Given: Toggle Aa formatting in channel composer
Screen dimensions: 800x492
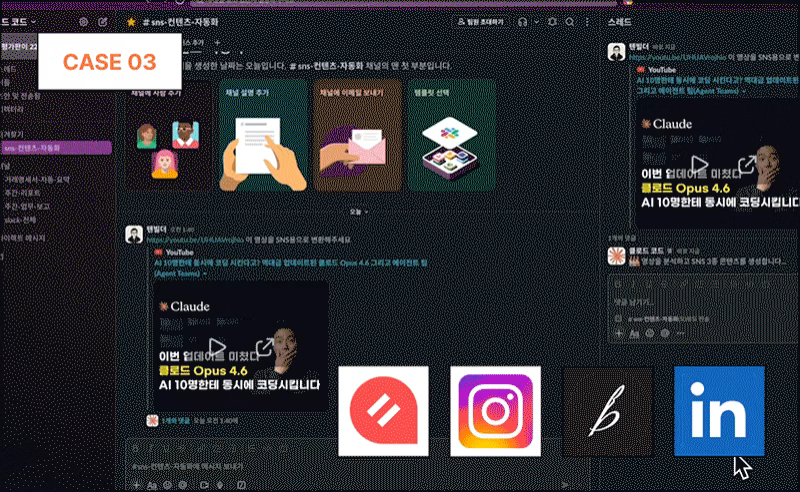Looking at the screenshot, I should click(152, 485).
